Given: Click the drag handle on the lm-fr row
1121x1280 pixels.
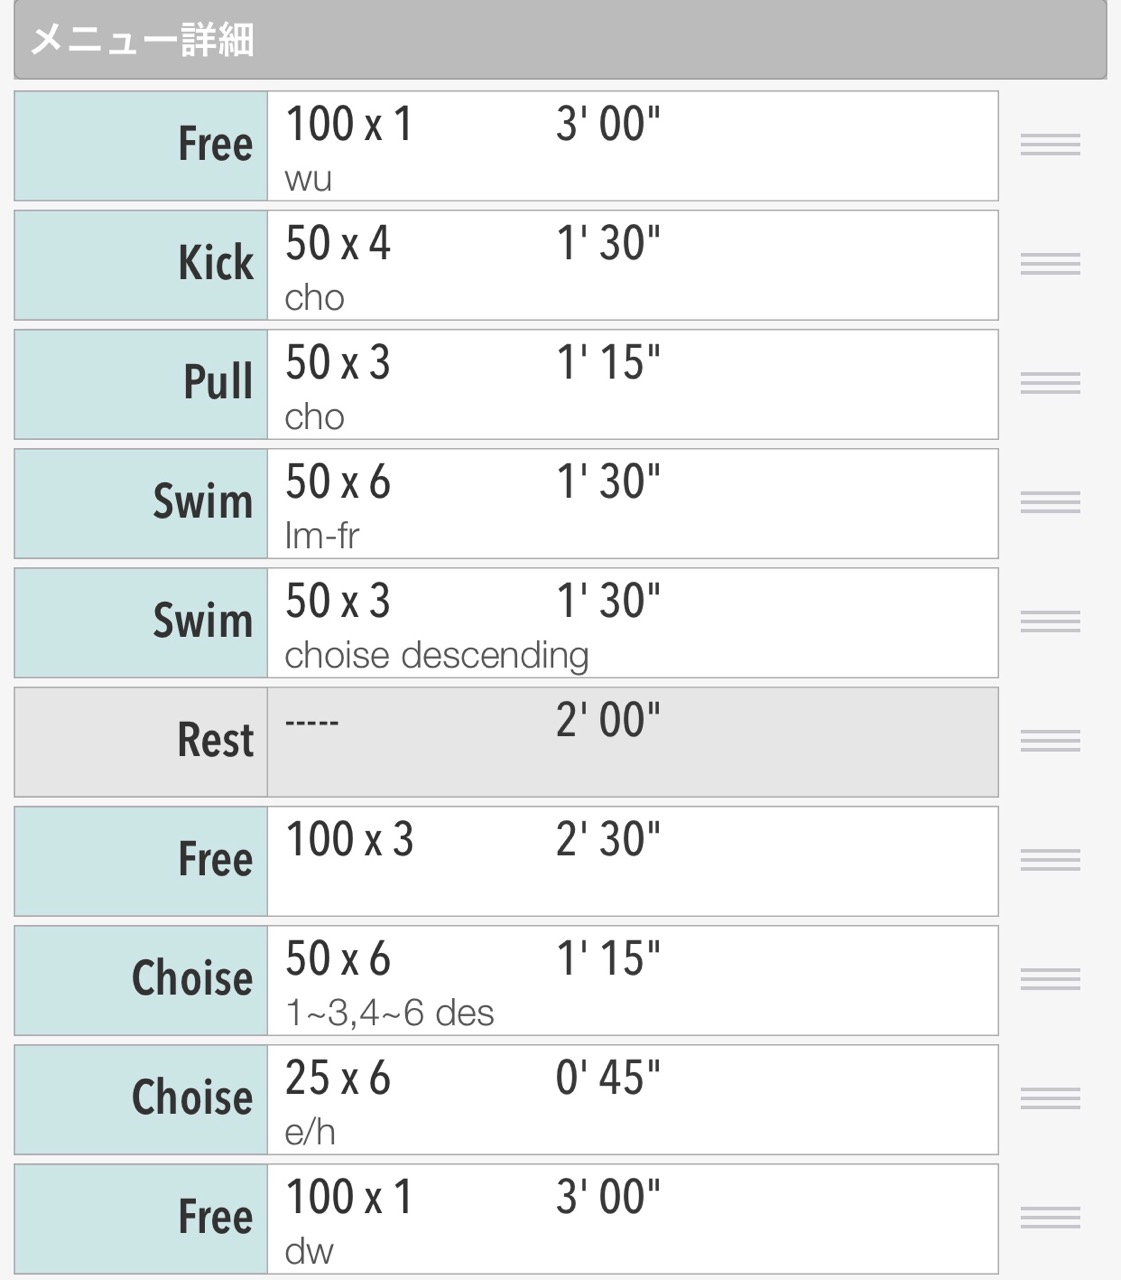Looking at the screenshot, I should 1050,502.
